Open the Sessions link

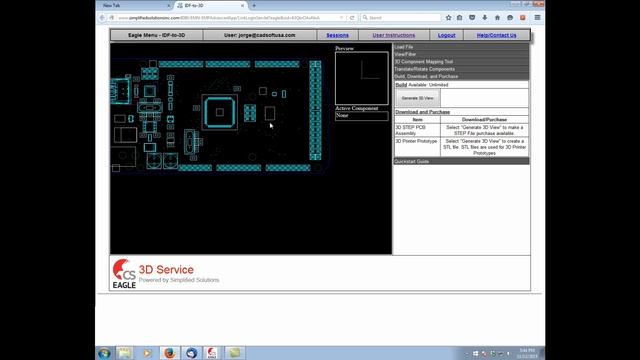click(x=338, y=35)
